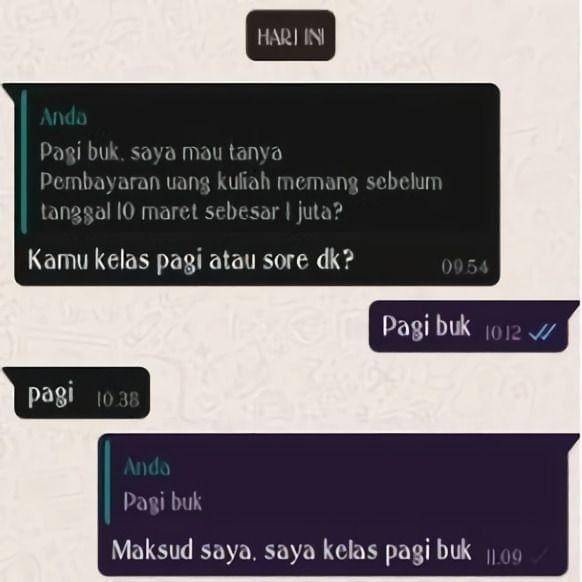Tap the single gray check mark at 11.09
This screenshot has height=582, width=582.
(540, 556)
